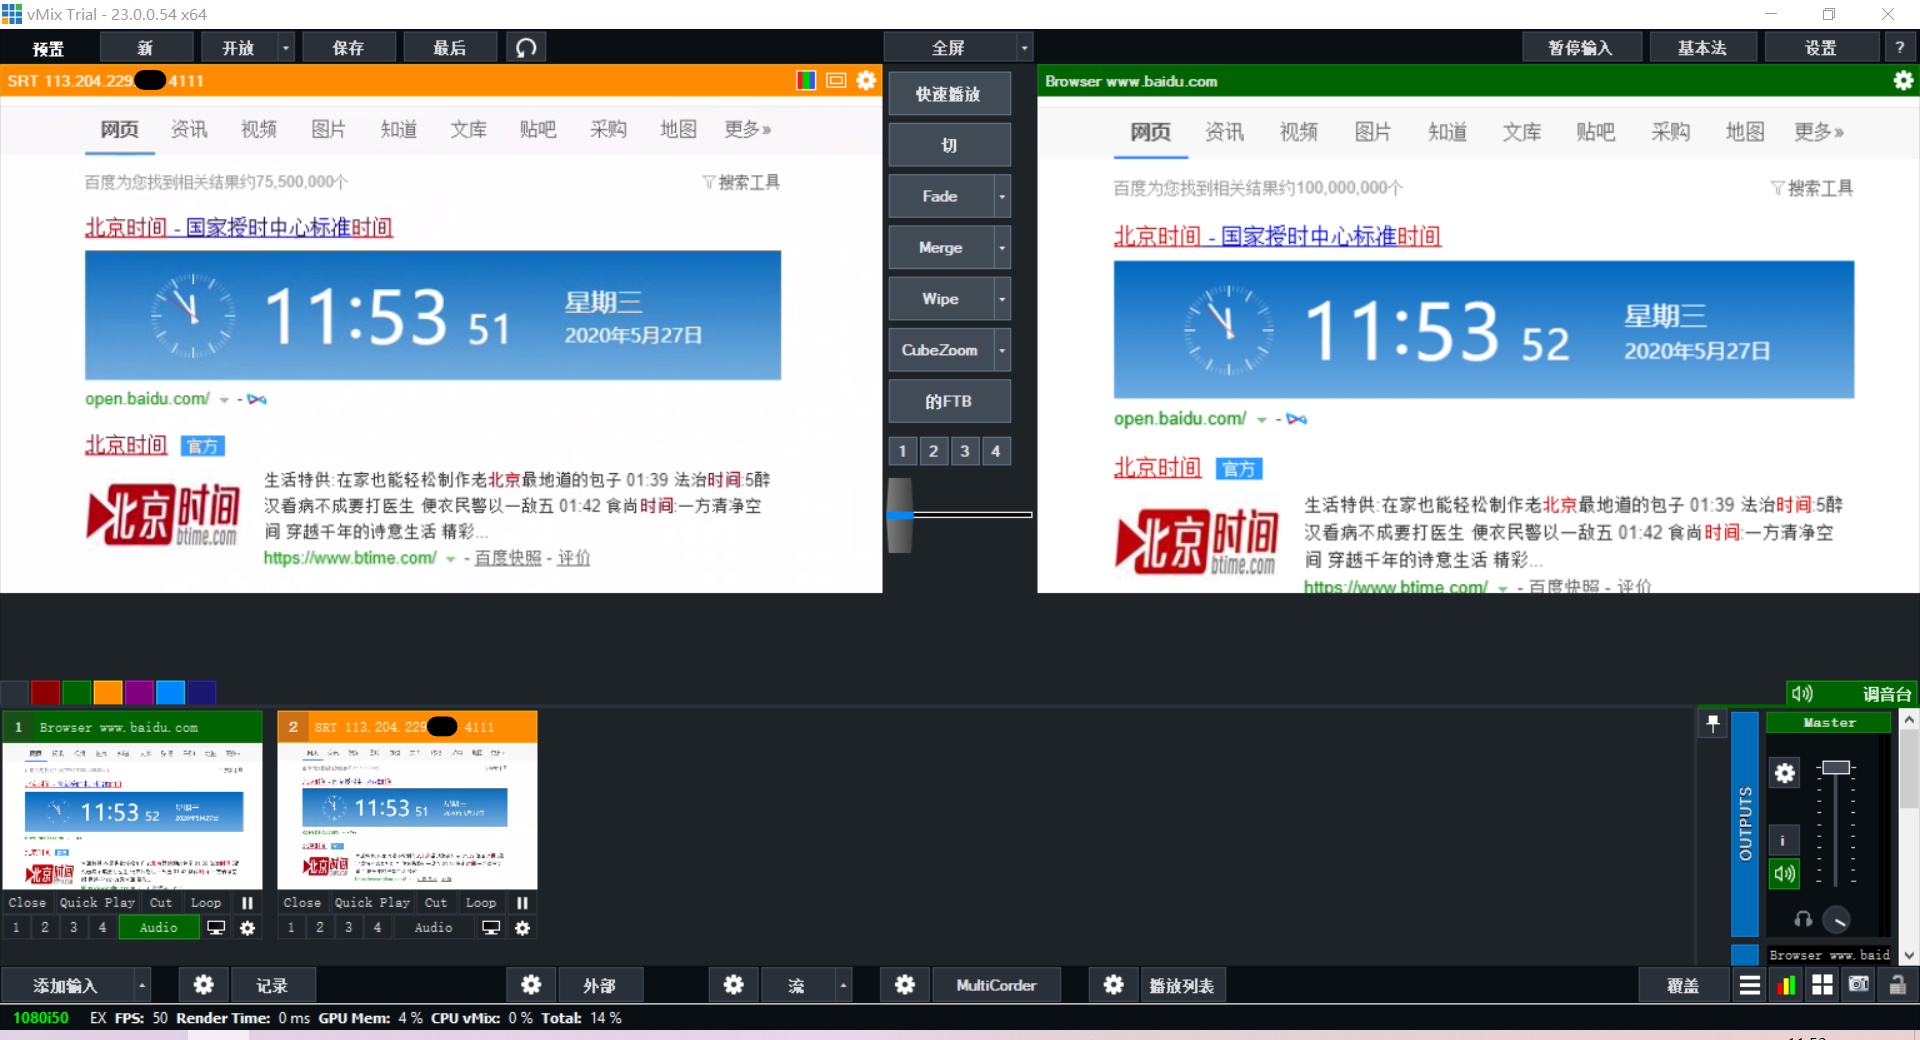The height and width of the screenshot is (1040, 1920).
Task: Enable Loop on input 2 SRT source
Action: point(480,903)
